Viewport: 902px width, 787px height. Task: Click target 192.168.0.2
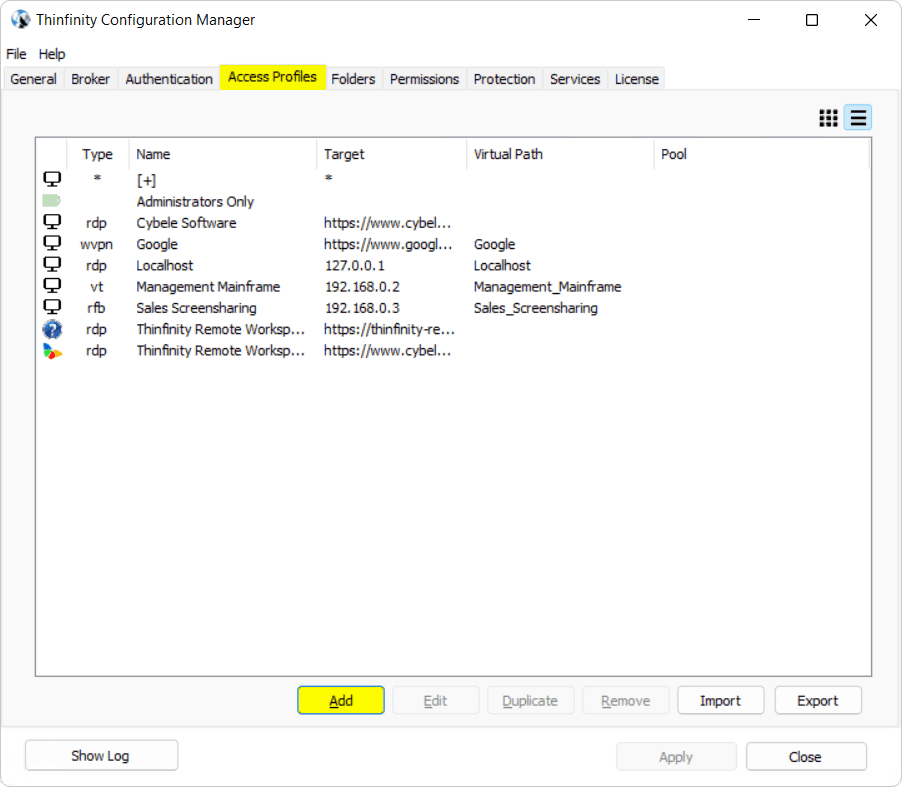pos(362,286)
